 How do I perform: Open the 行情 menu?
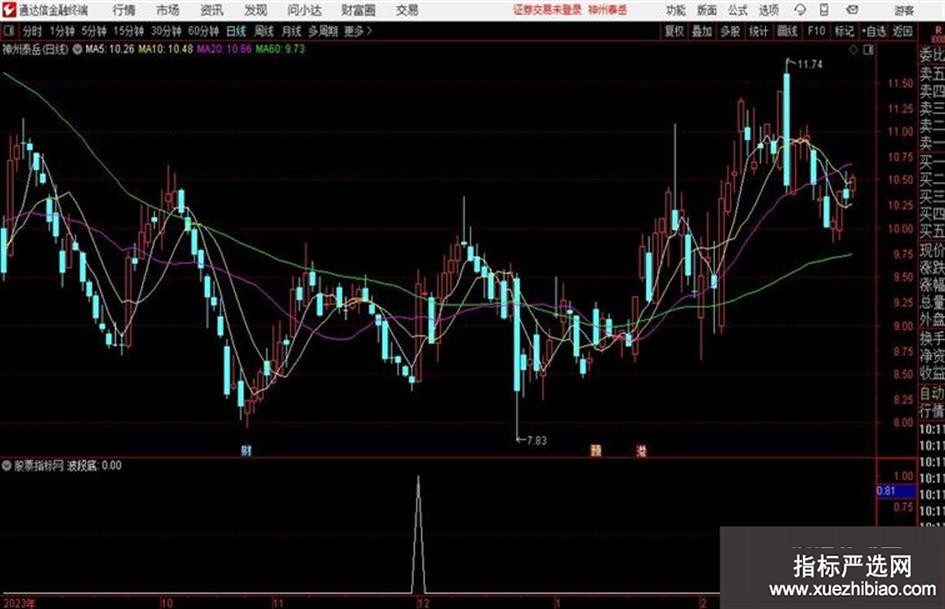pos(124,10)
